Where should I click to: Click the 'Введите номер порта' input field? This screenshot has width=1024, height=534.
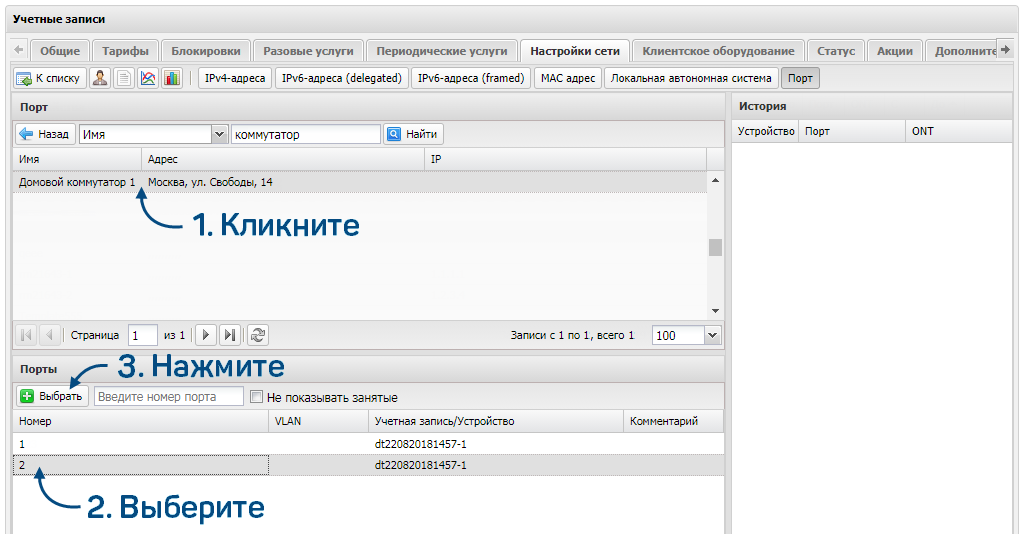[168, 396]
